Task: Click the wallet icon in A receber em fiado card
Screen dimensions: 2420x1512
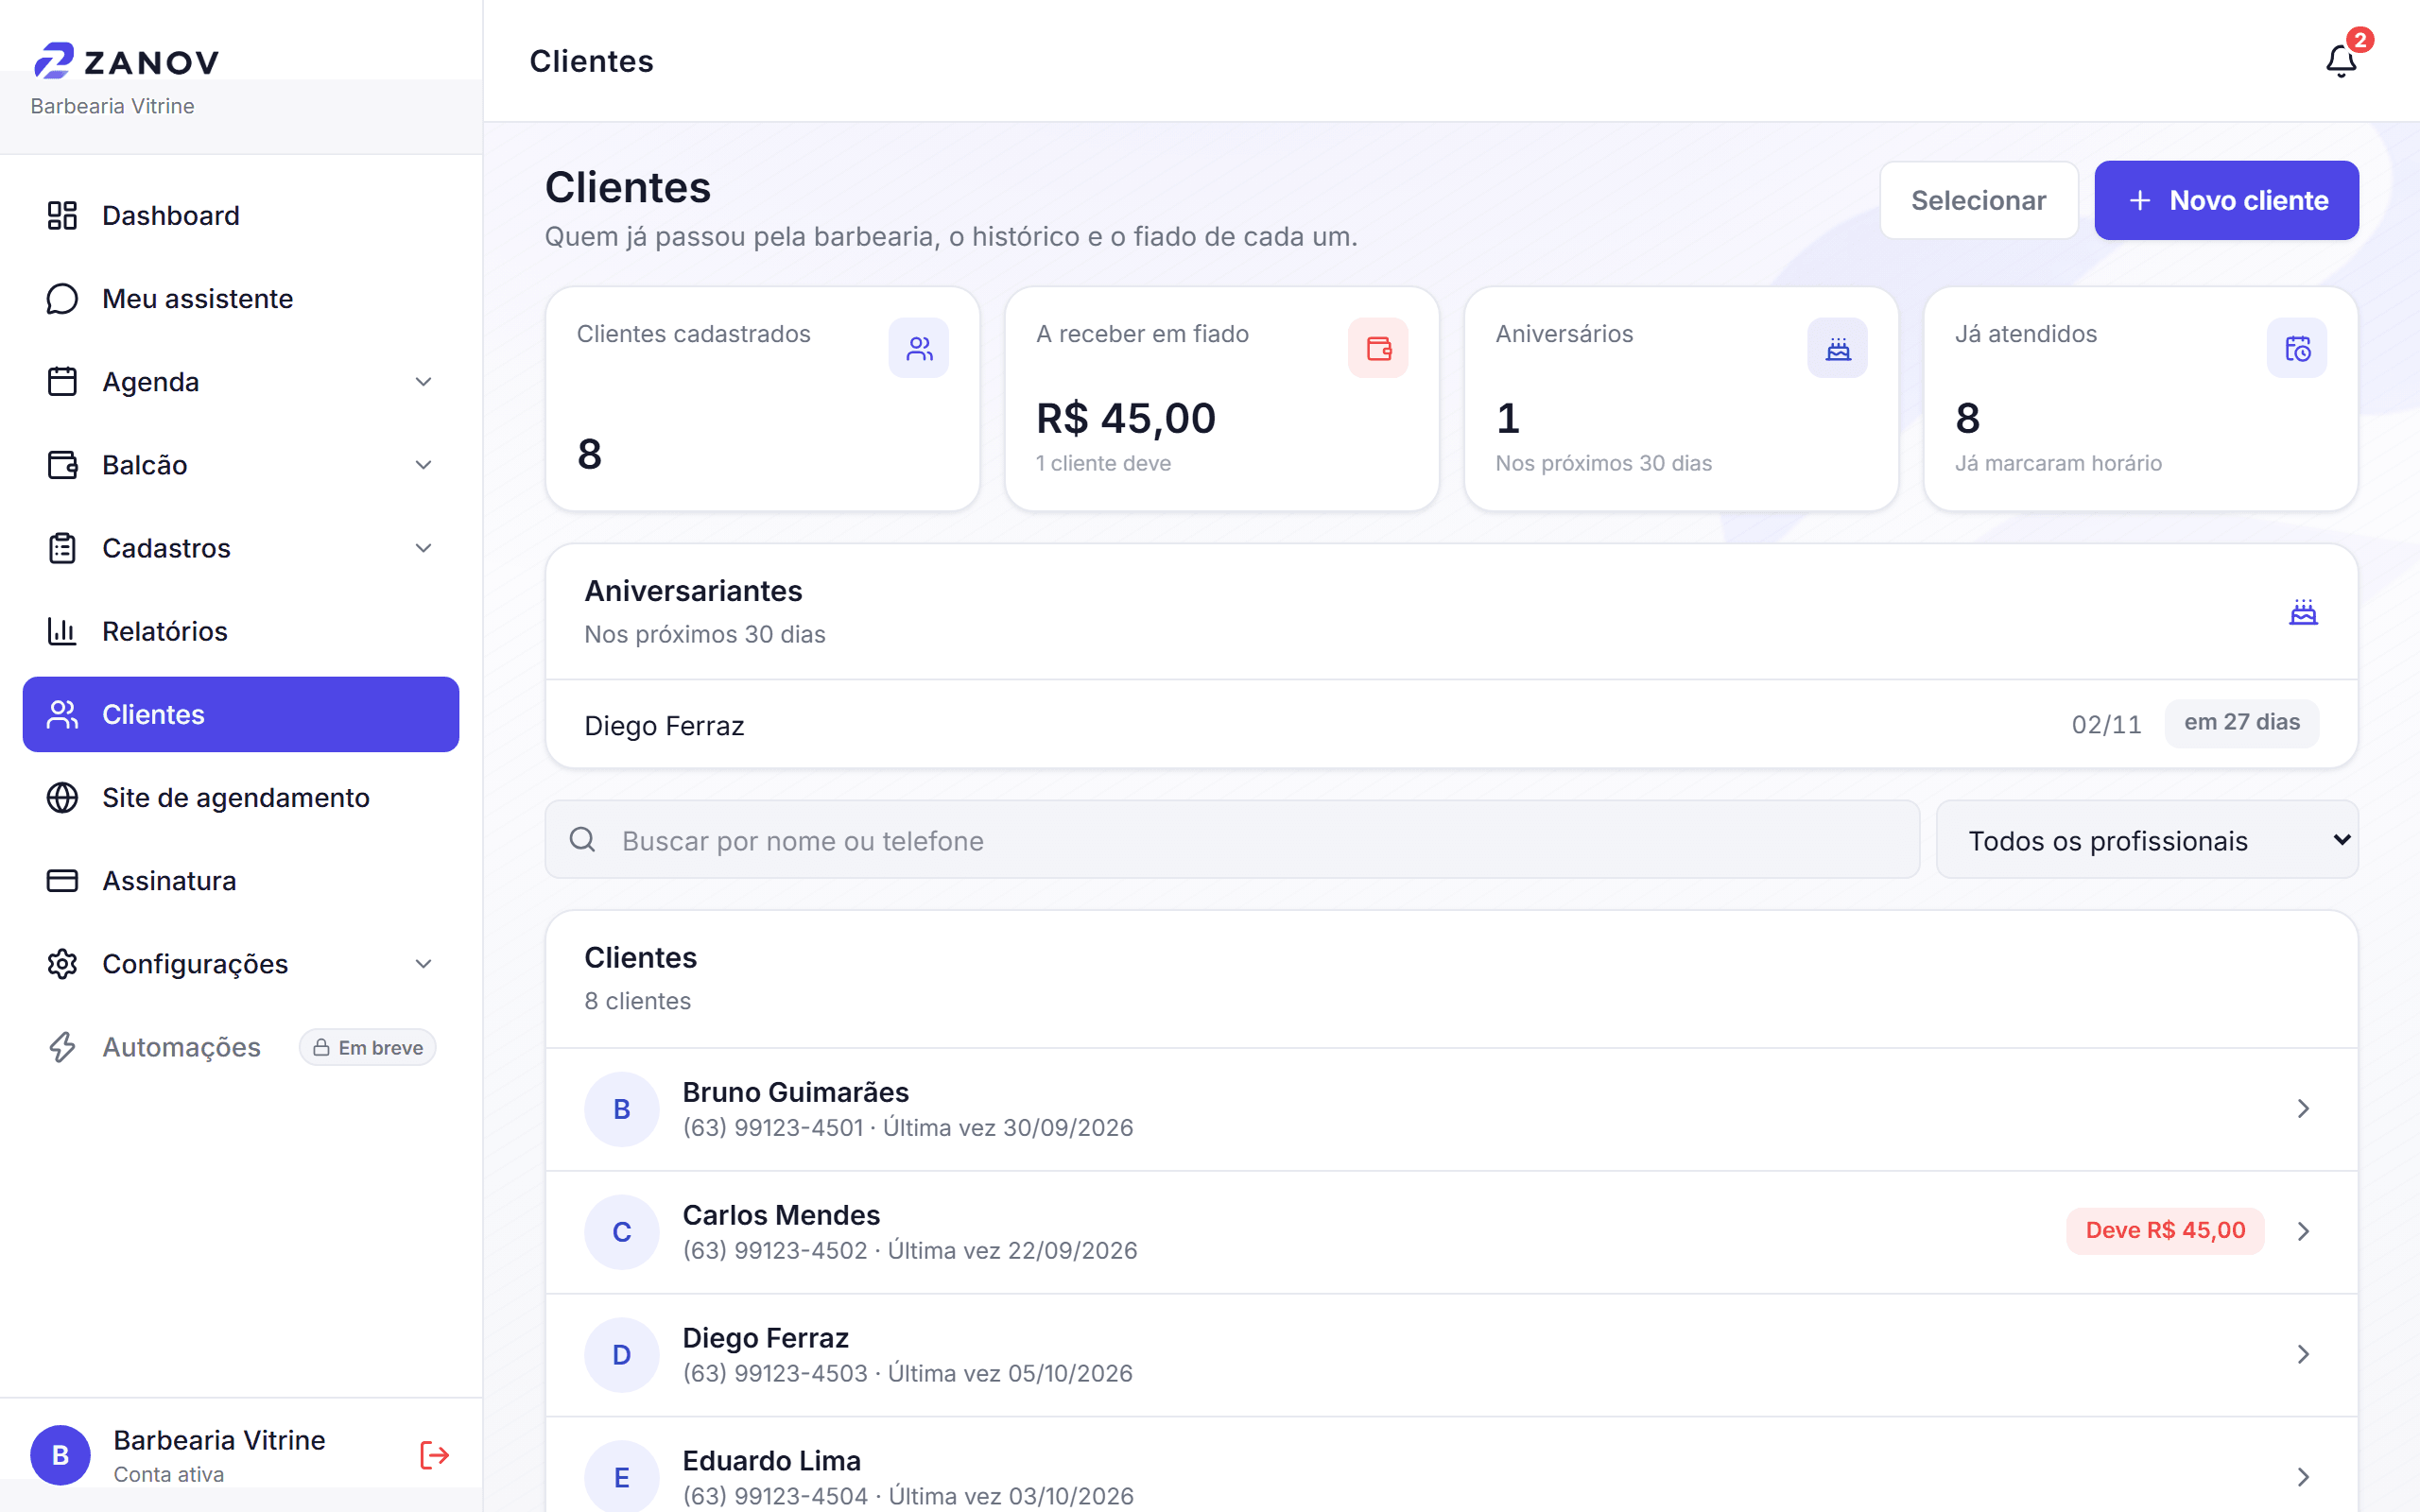Action: click(1378, 348)
